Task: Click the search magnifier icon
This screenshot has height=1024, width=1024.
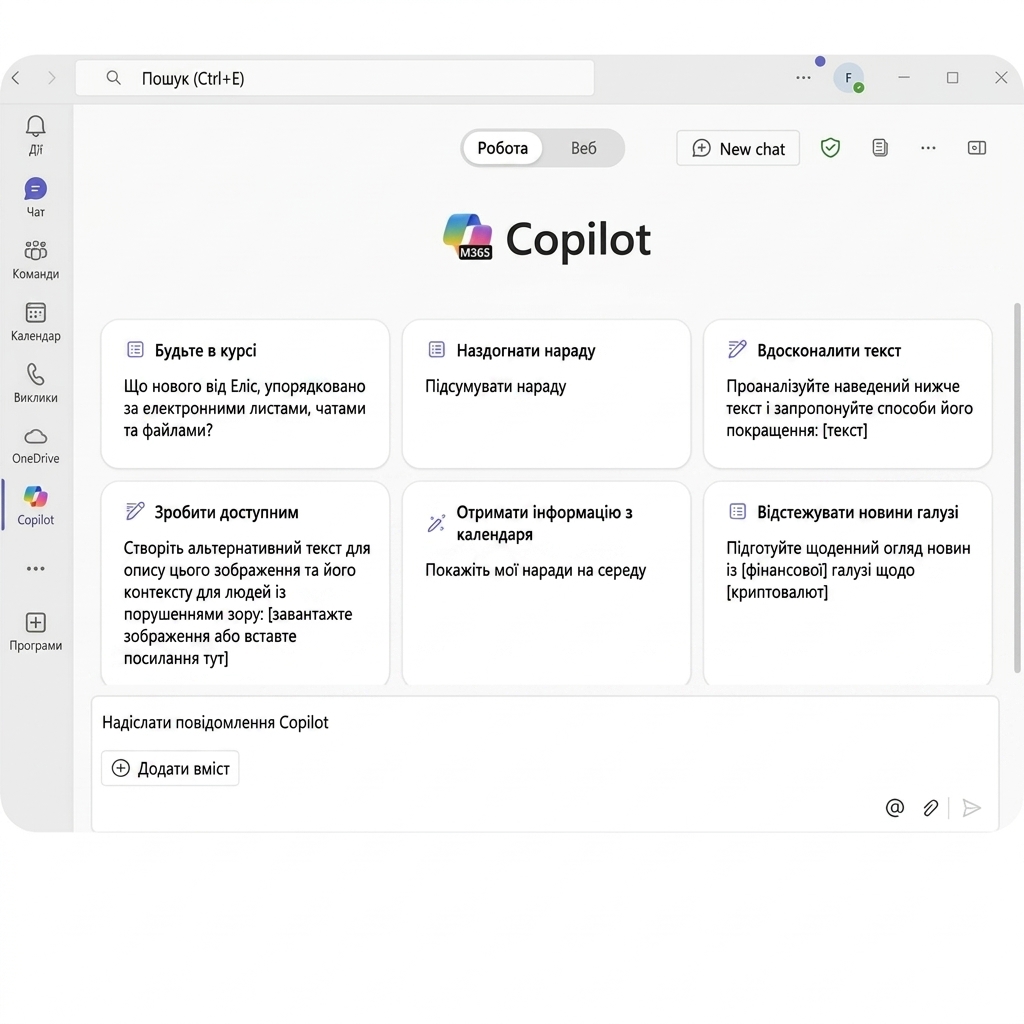Action: 114,78
